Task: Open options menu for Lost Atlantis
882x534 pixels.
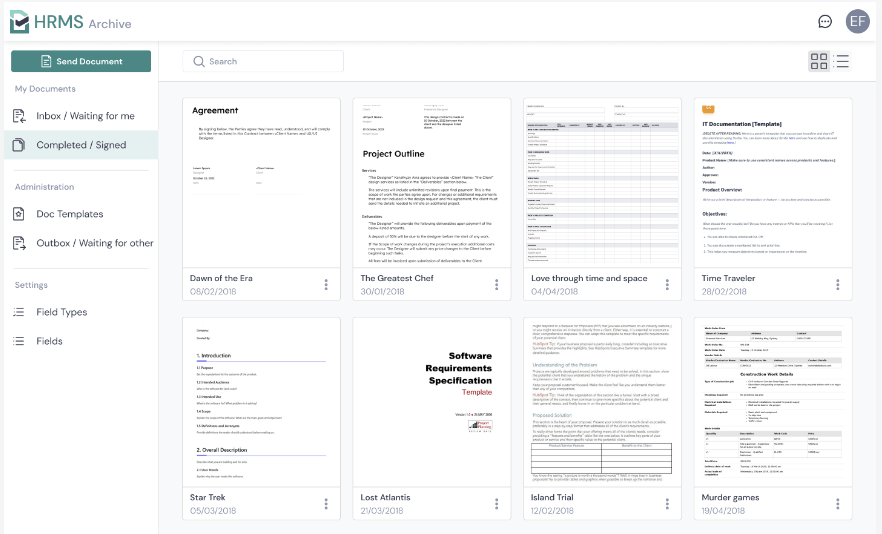Action: click(496, 504)
